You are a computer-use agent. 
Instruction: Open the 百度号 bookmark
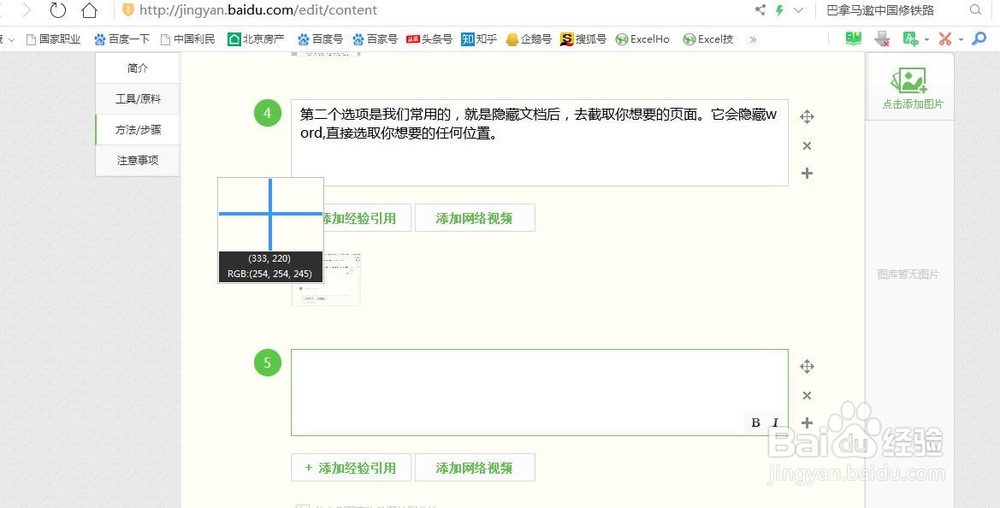click(320, 39)
